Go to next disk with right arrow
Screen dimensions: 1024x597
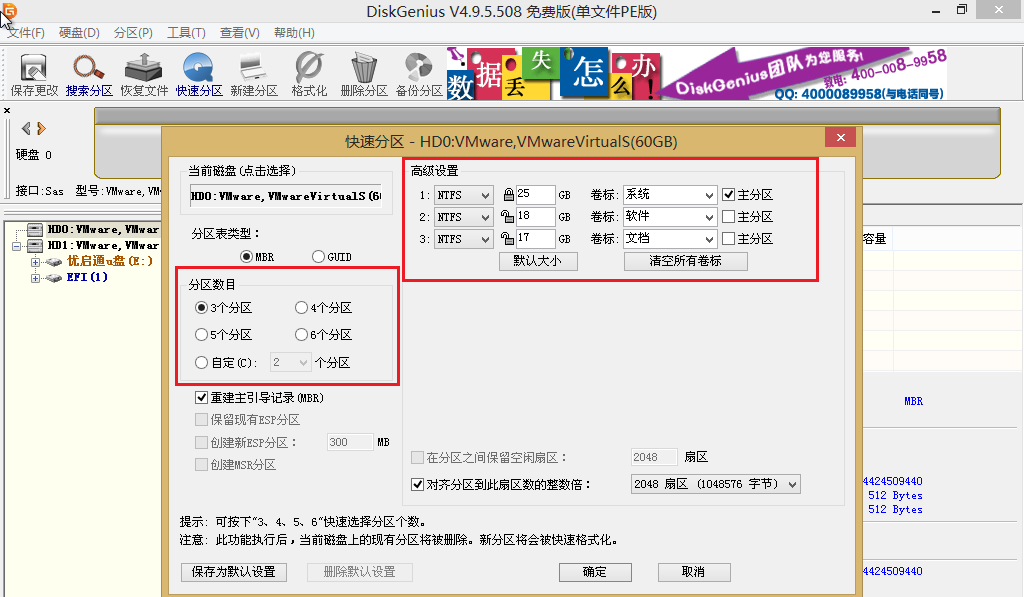pos(41,128)
